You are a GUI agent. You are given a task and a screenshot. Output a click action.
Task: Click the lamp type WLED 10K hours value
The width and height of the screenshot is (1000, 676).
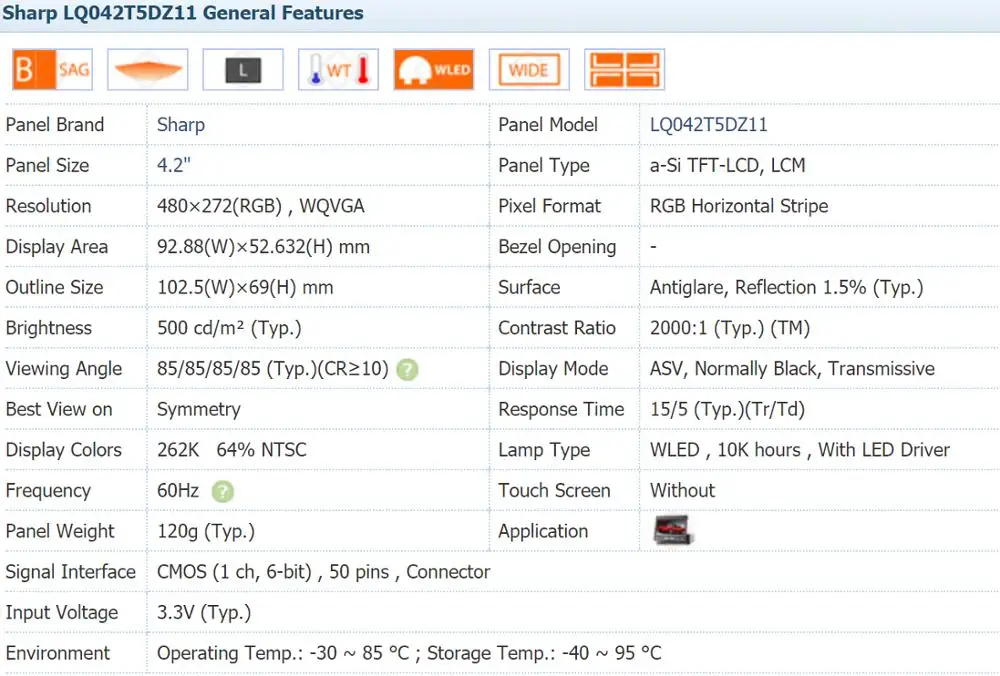click(800, 450)
